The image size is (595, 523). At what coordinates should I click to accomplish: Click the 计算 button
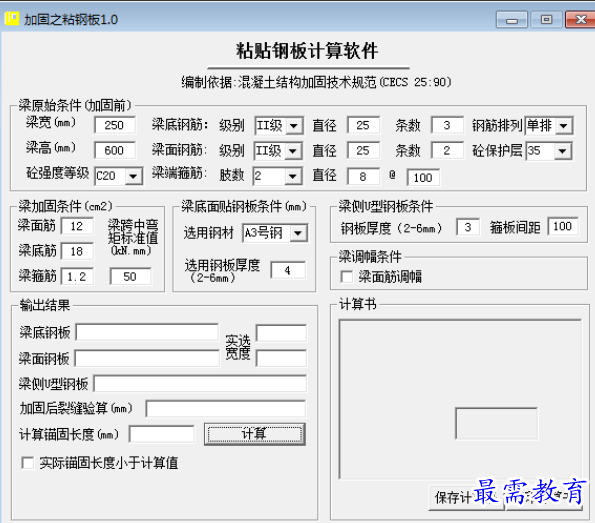point(255,434)
